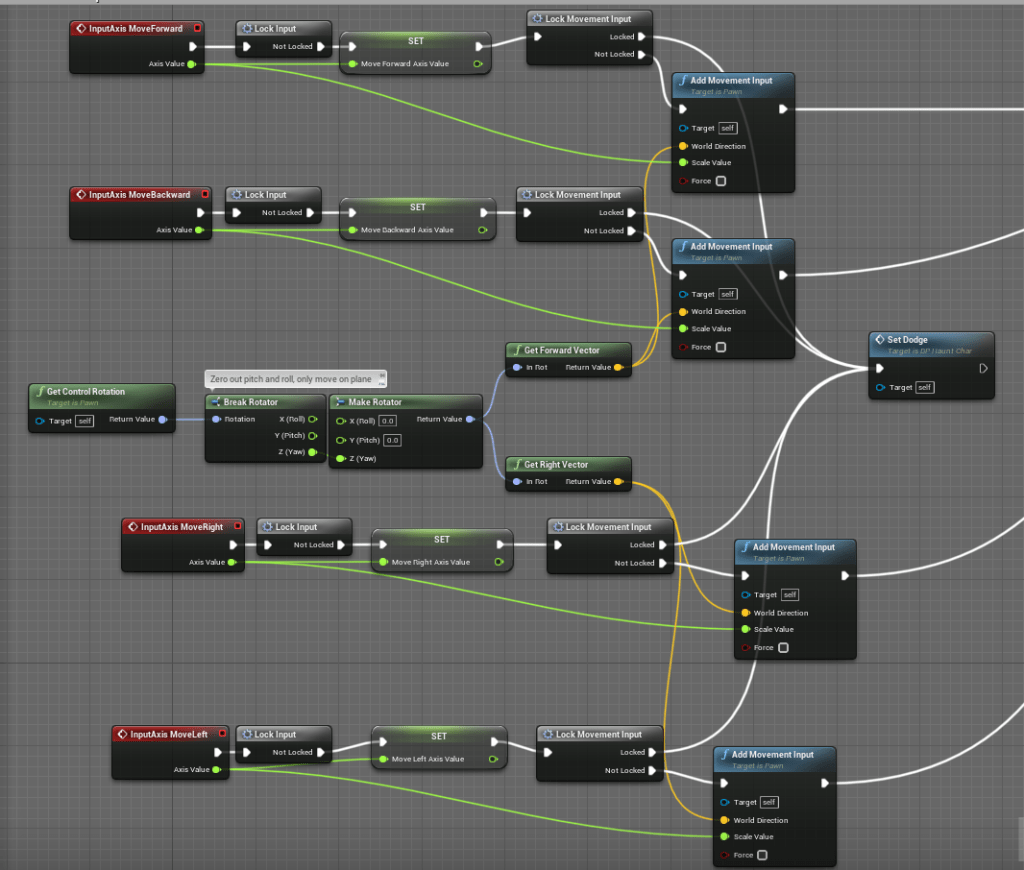Click Rotation input pin on Break Rotator
The width and height of the screenshot is (1024, 870).
point(216,419)
